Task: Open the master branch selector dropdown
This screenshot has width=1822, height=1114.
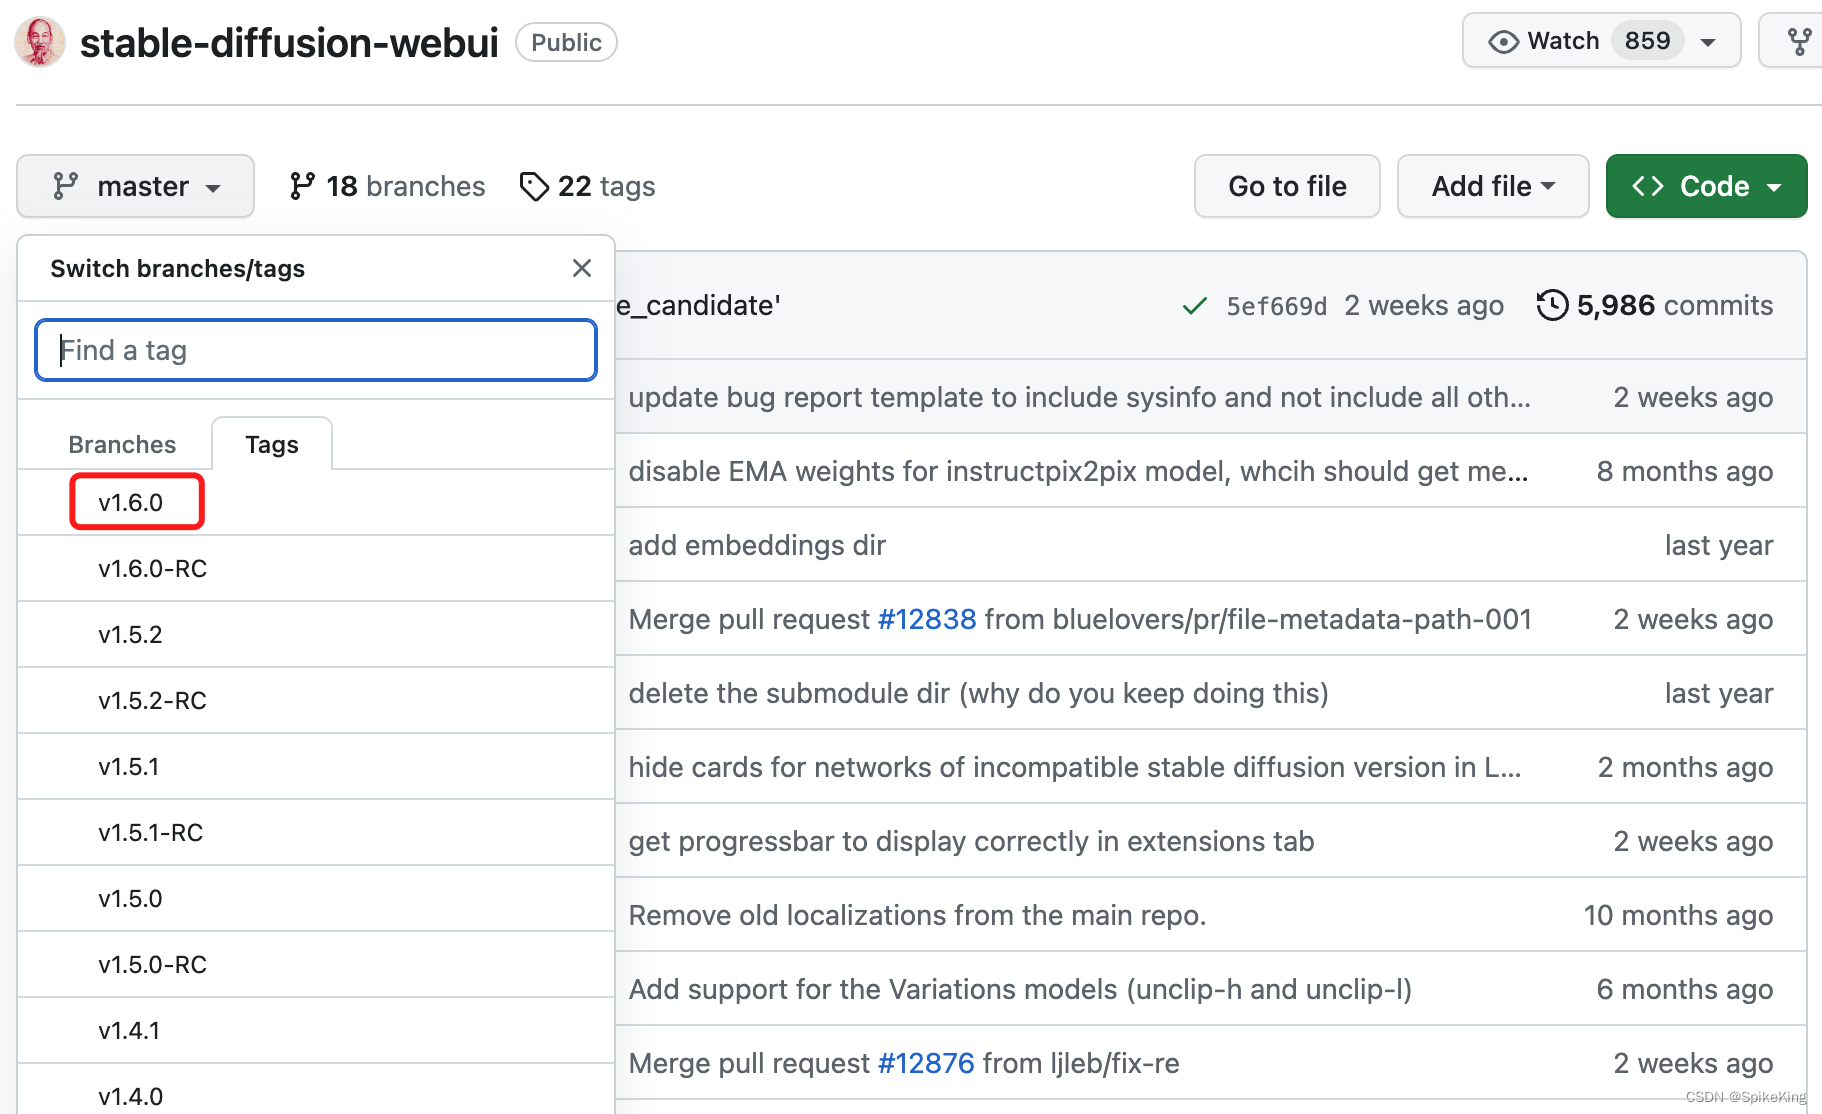Action: [135, 186]
